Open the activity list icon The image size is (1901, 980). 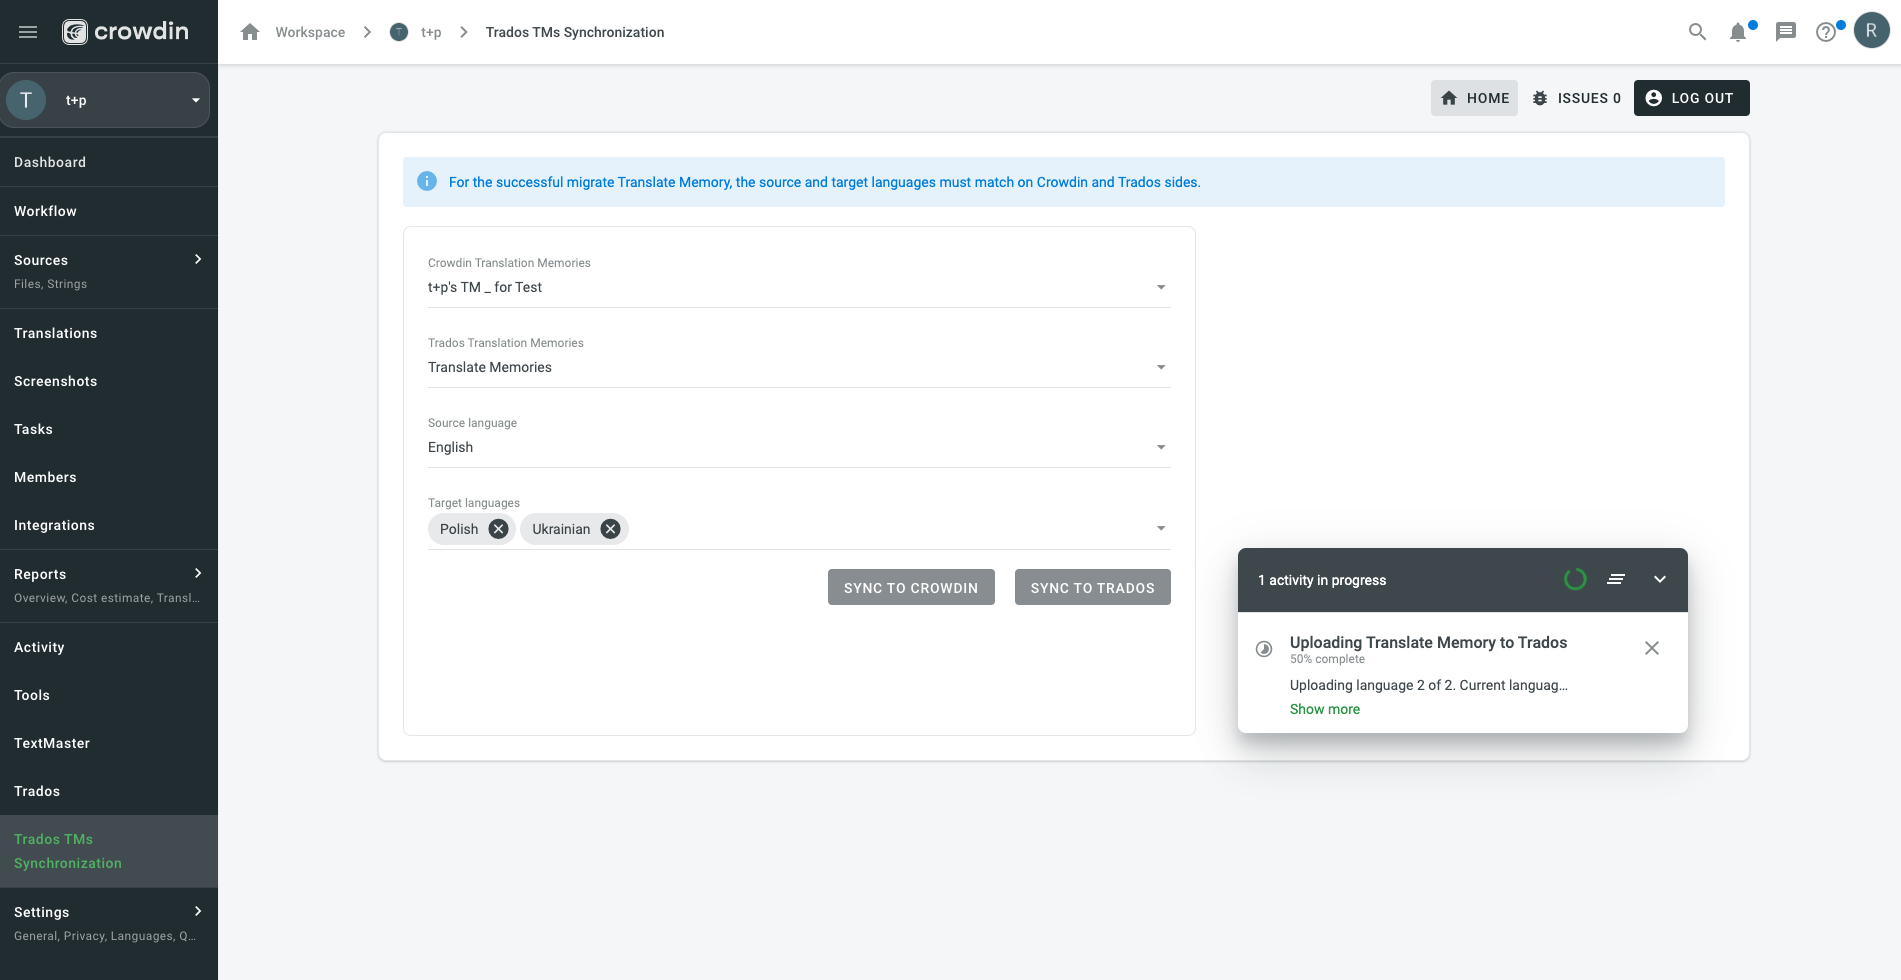[x=1616, y=580]
